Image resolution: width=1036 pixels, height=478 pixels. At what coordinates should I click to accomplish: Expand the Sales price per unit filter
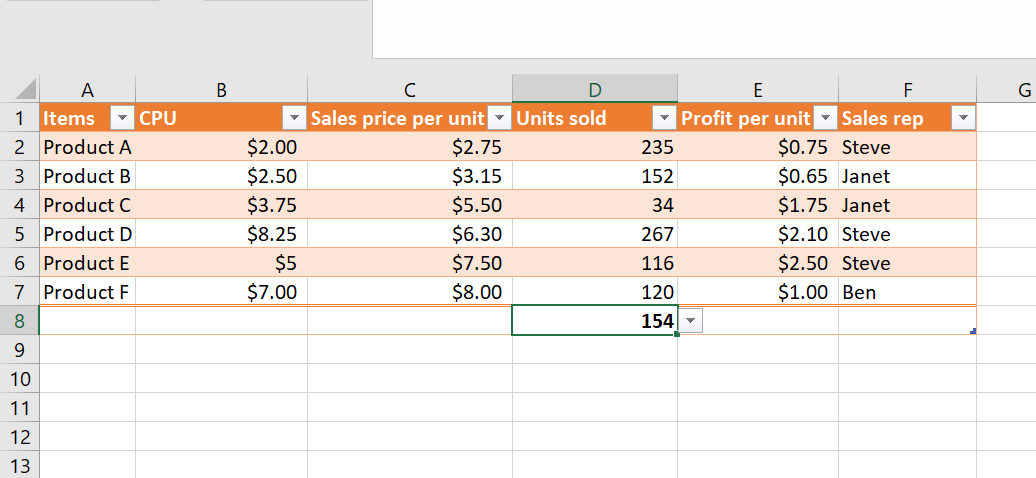[498, 118]
